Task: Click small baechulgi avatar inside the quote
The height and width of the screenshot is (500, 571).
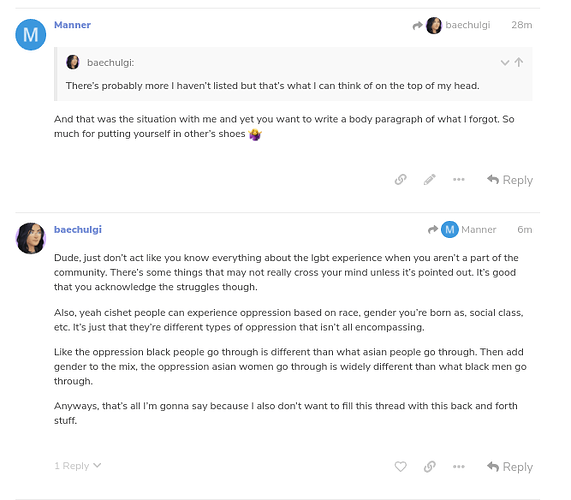Action: (72, 62)
